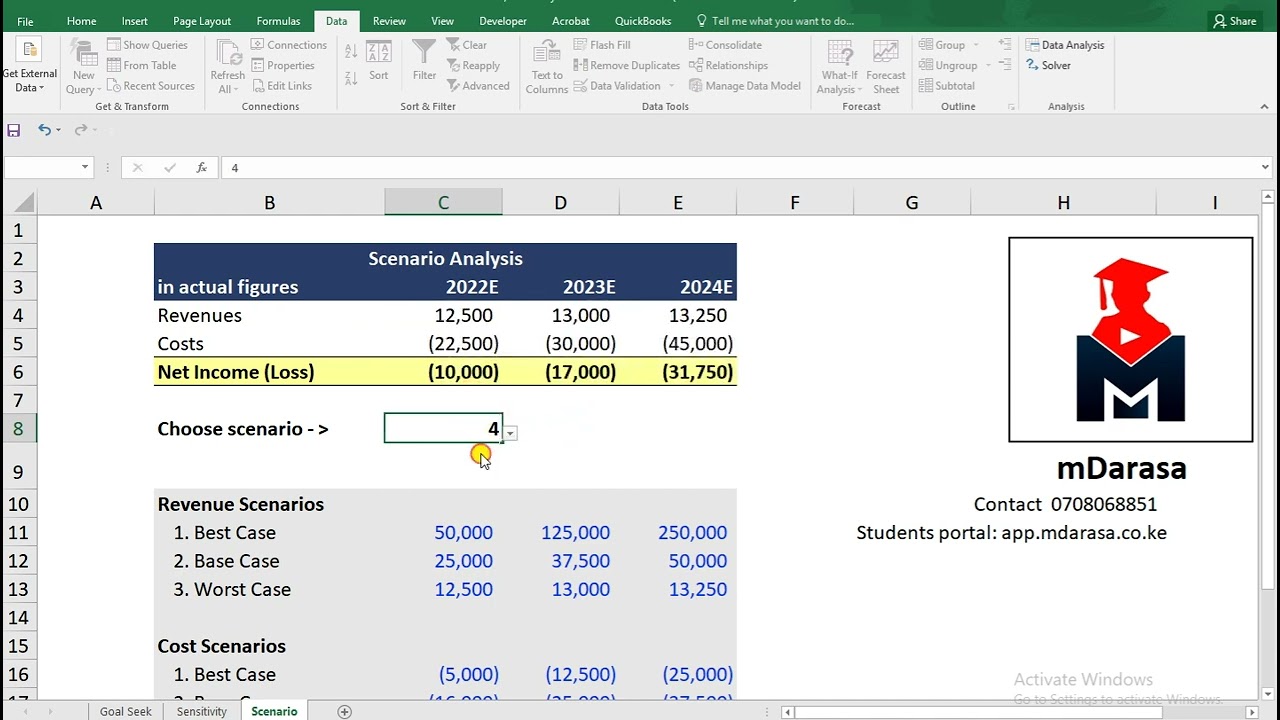Select cell with 2022E revenue 12,500

coord(443,315)
